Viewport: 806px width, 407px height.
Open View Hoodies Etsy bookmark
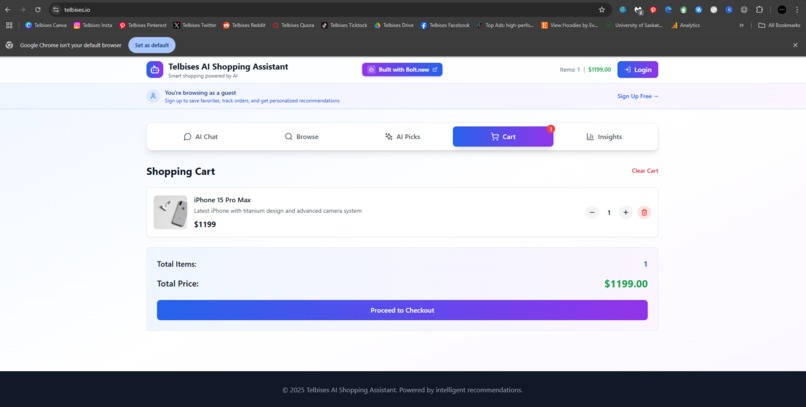click(x=570, y=25)
